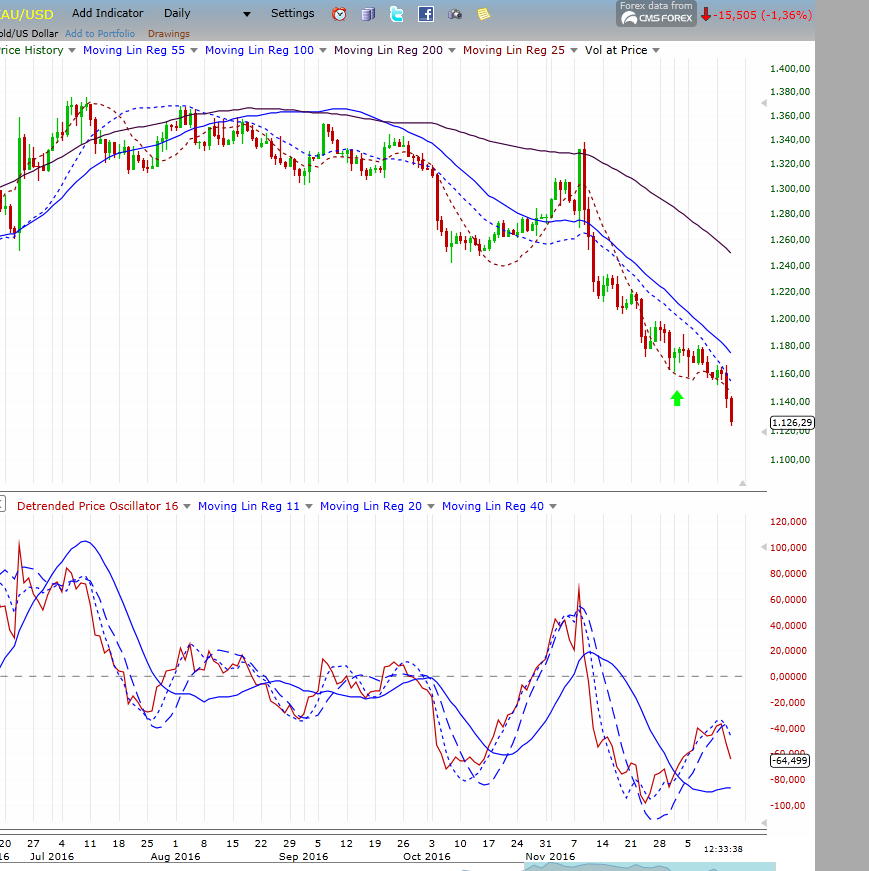The width and height of the screenshot is (869, 871).
Task: Share chart via Twitter icon
Action: pyautogui.click(x=397, y=14)
